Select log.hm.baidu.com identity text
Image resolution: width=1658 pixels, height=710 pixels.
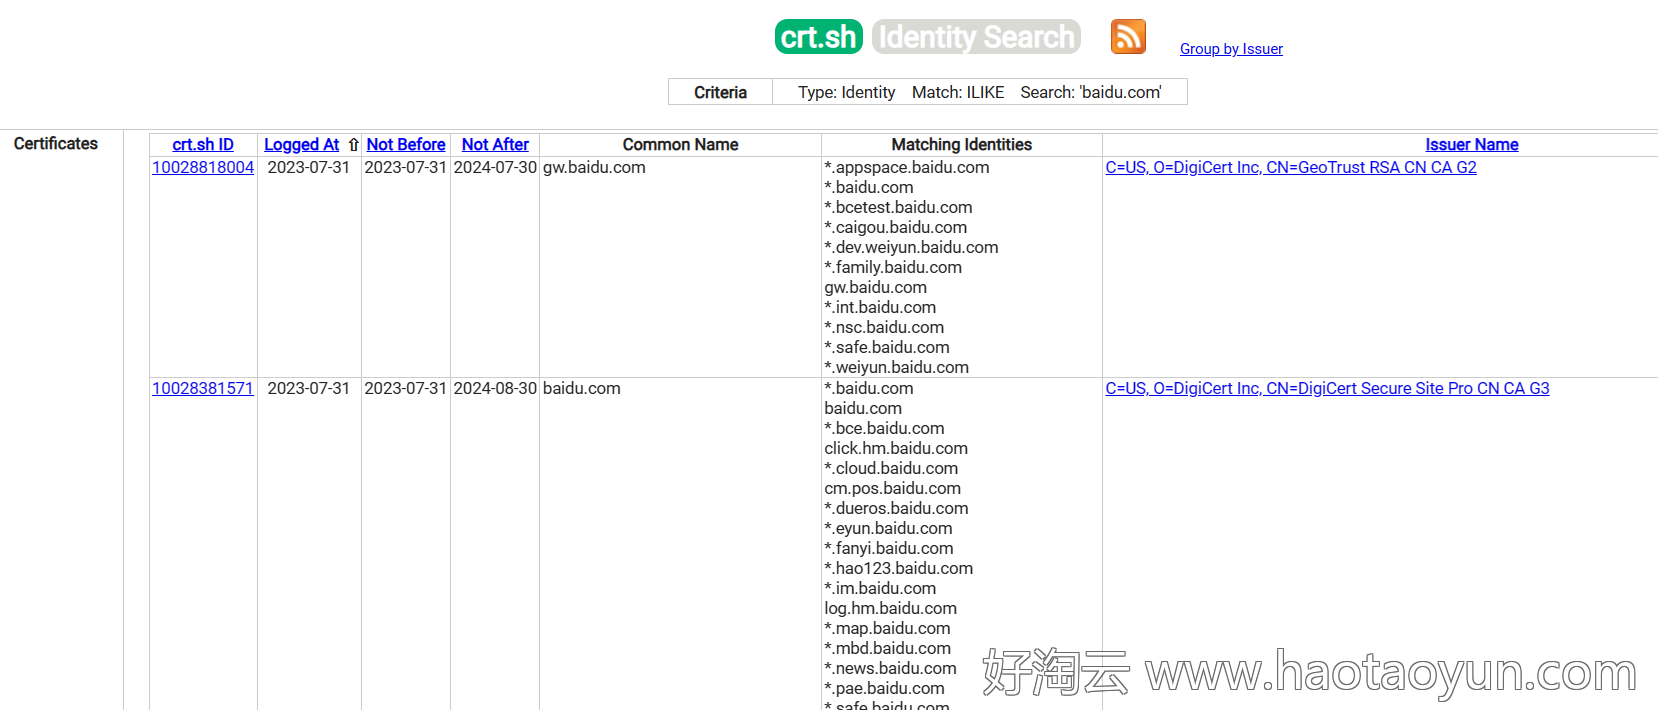pos(890,608)
